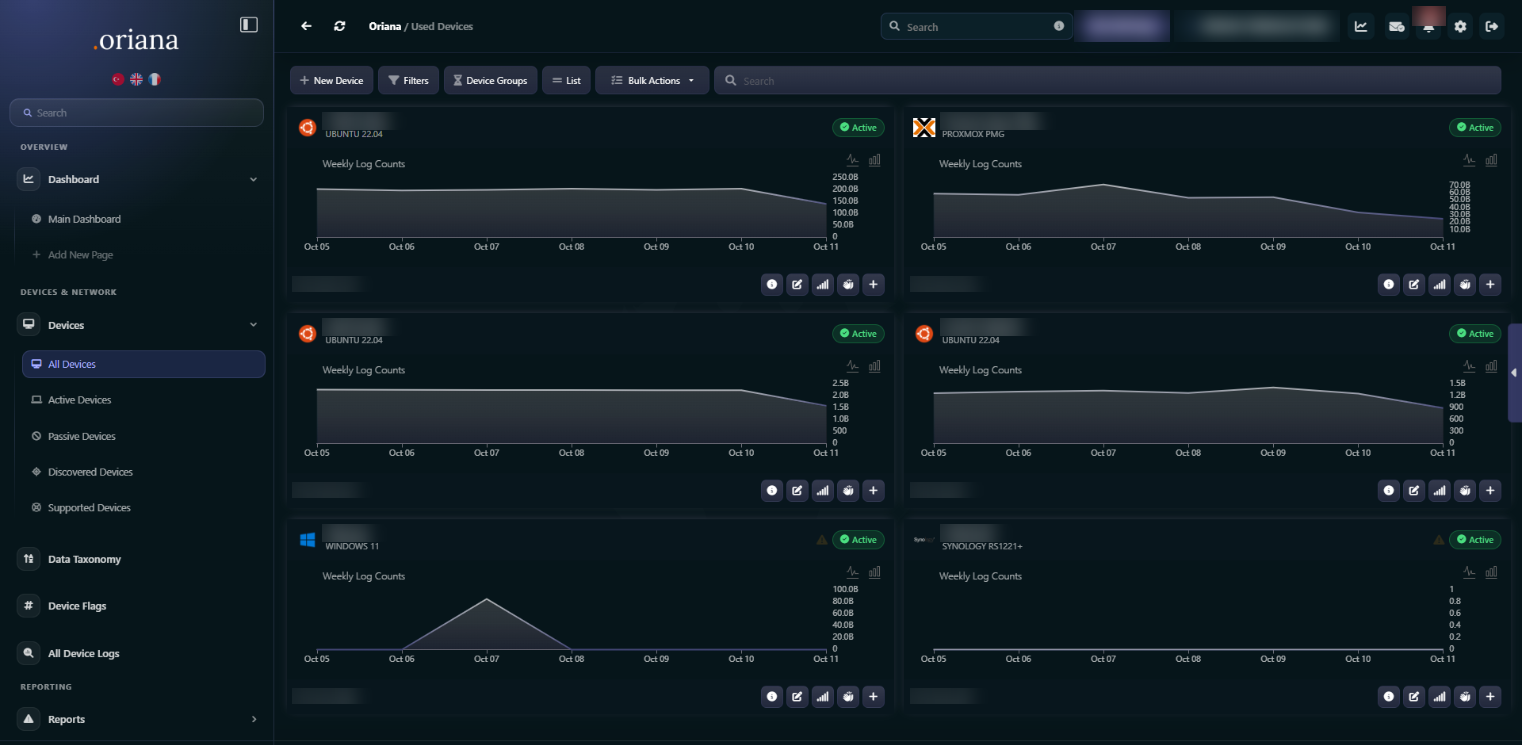The image size is (1522, 745).
Task: Select Supported Devices in sidebar
Action: tap(89, 508)
